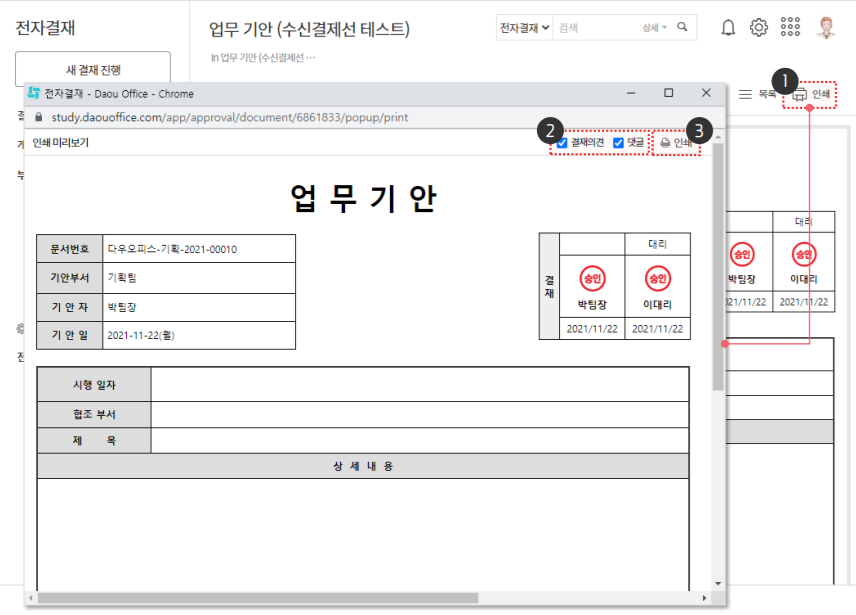
Task: Uncheck the 댓글 checkbox
Action: pos(619,143)
